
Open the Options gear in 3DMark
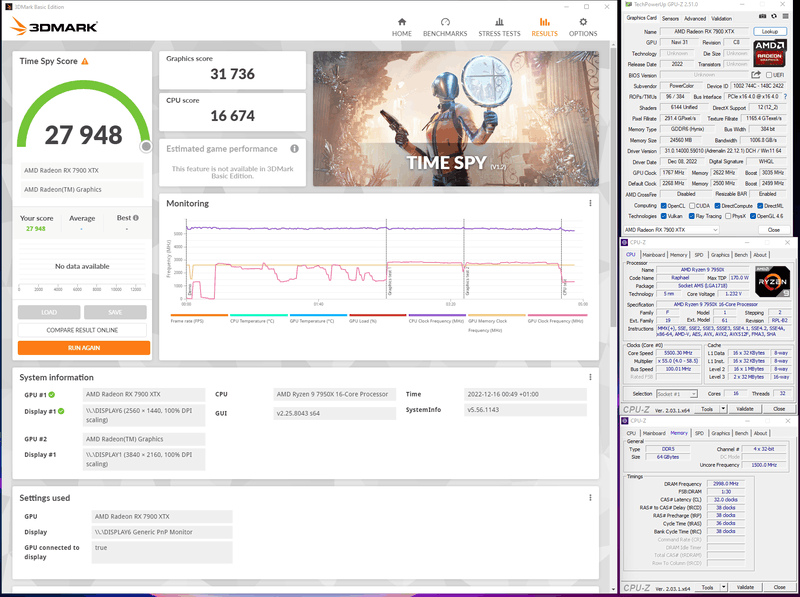pyautogui.click(x=583, y=27)
